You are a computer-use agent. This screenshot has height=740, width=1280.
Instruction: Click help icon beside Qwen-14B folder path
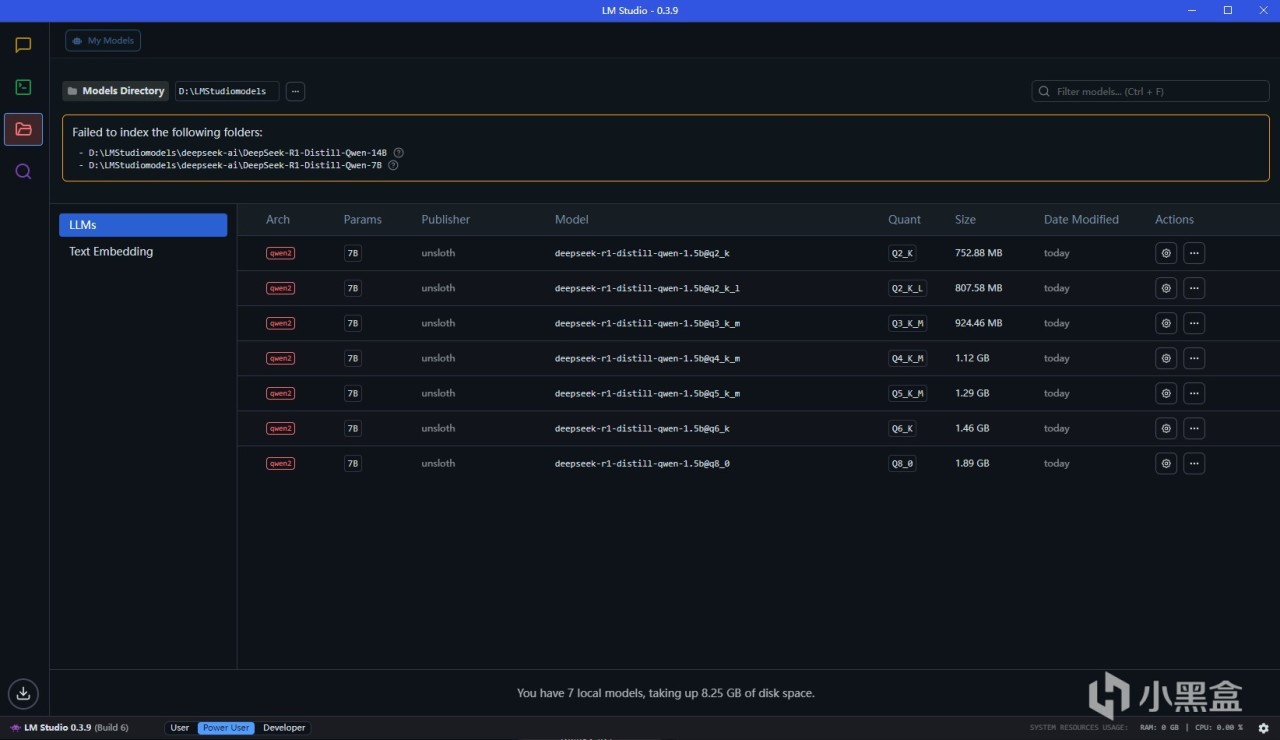(399, 153)
